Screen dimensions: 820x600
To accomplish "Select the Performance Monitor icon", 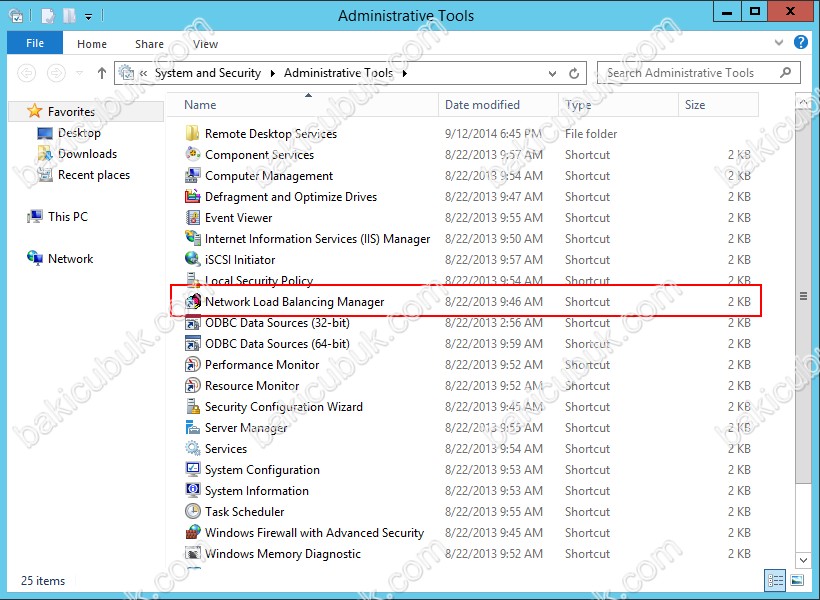I will pos(192,364).
